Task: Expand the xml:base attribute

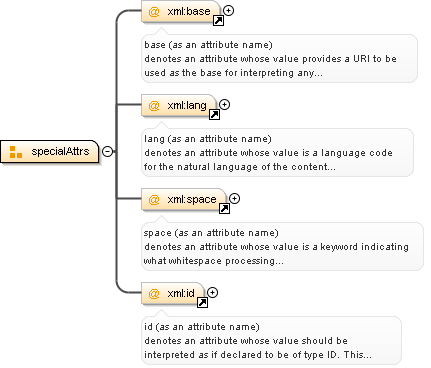Action: click(228, 11)
